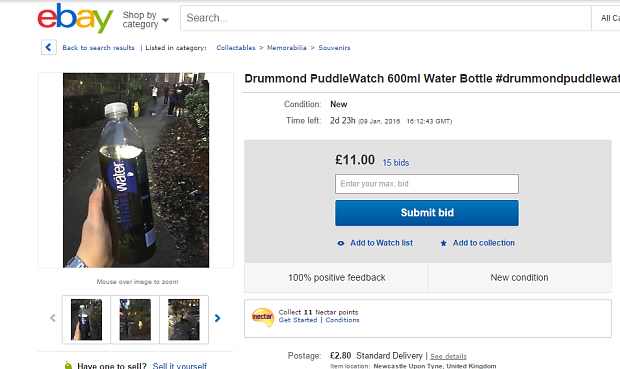Click the star icon for collection
Image resolution: width=620 pixels, height=369 pixels.
pos(444,243)
